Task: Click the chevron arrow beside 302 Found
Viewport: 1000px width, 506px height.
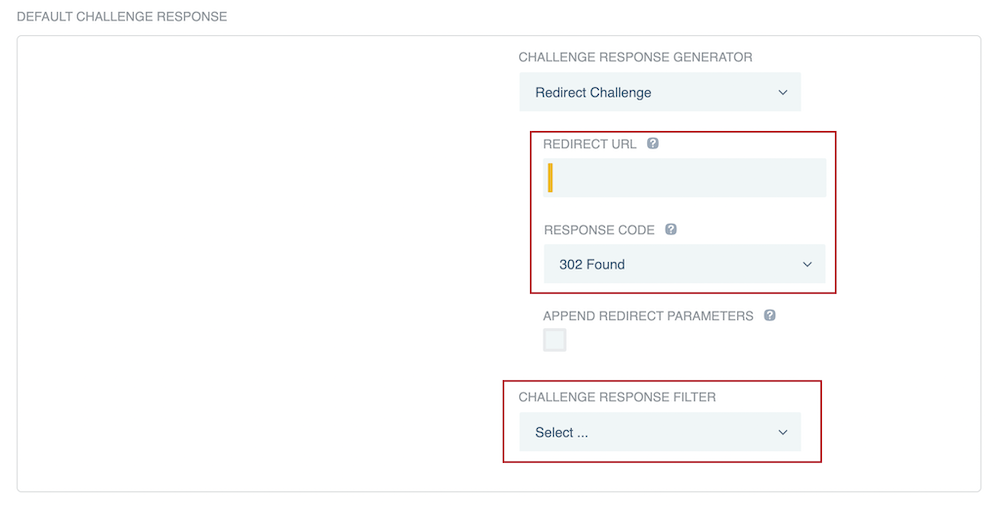Action: tap(808, 265)
